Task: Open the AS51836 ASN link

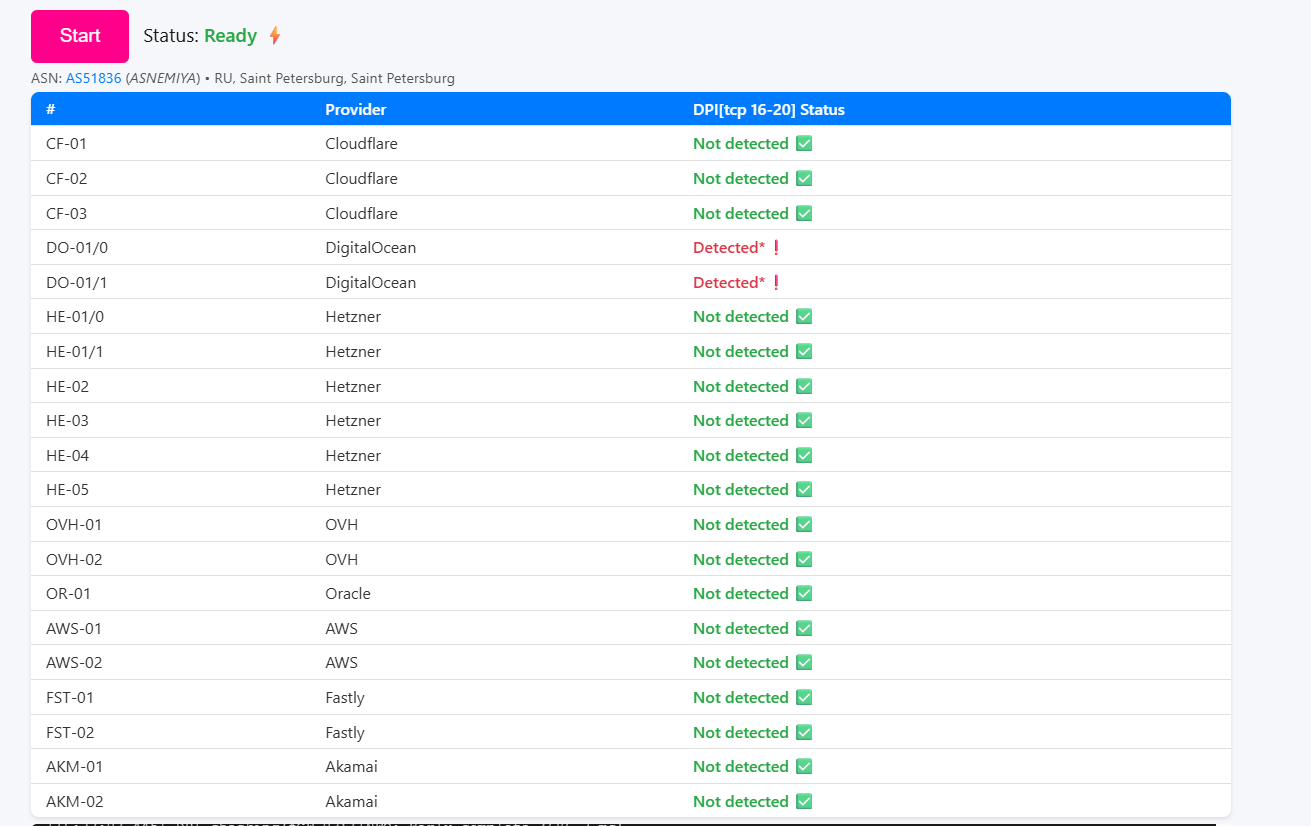Action: point(94,78)
